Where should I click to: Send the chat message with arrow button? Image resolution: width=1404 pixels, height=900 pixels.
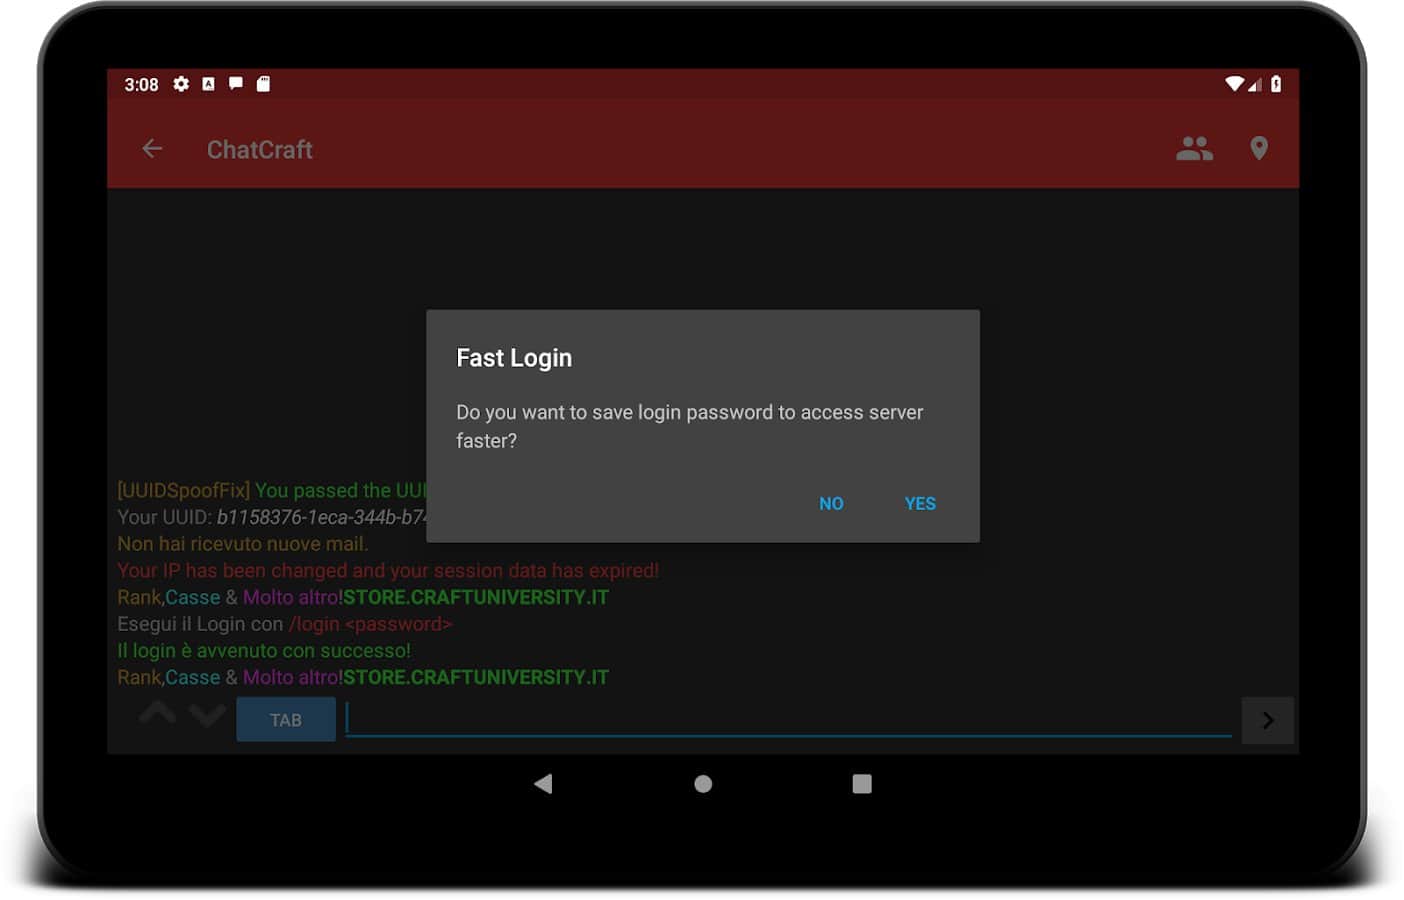[x=1267, y=720]
